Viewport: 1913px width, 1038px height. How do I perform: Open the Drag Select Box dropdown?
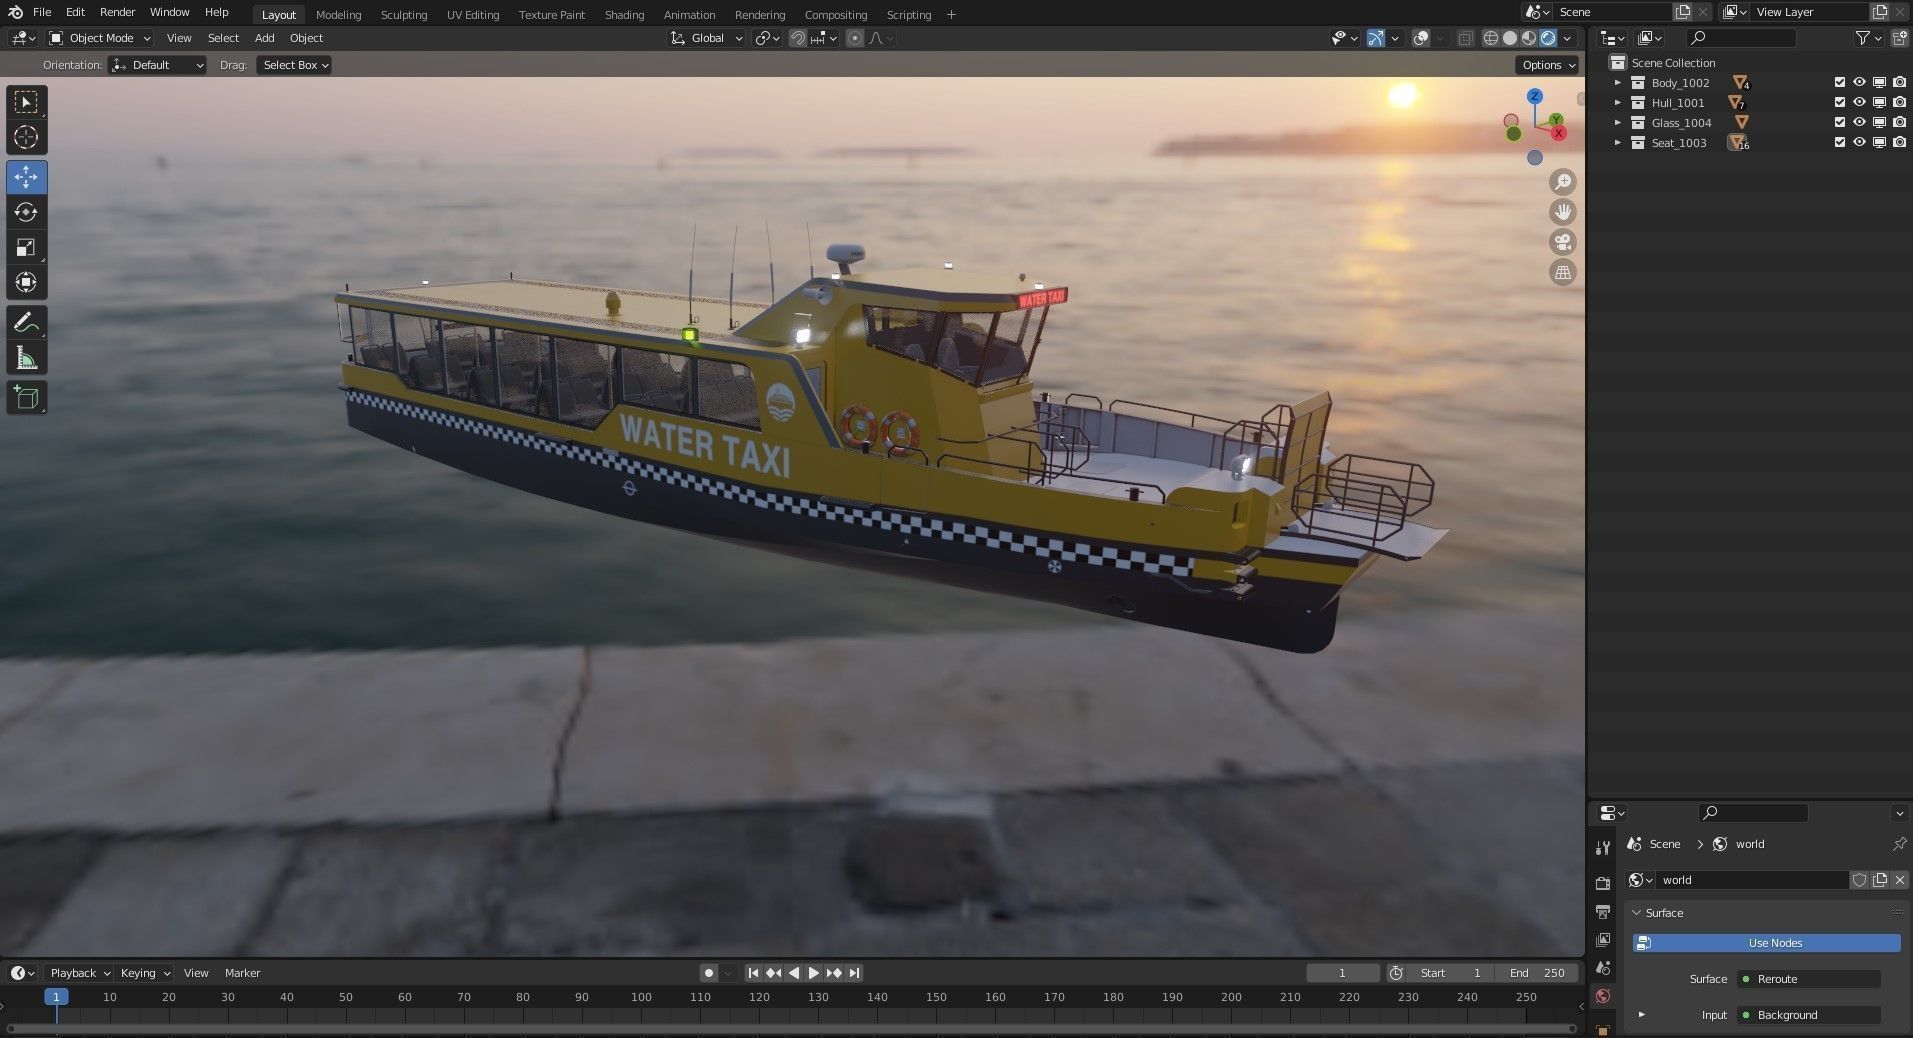[294, 65]
